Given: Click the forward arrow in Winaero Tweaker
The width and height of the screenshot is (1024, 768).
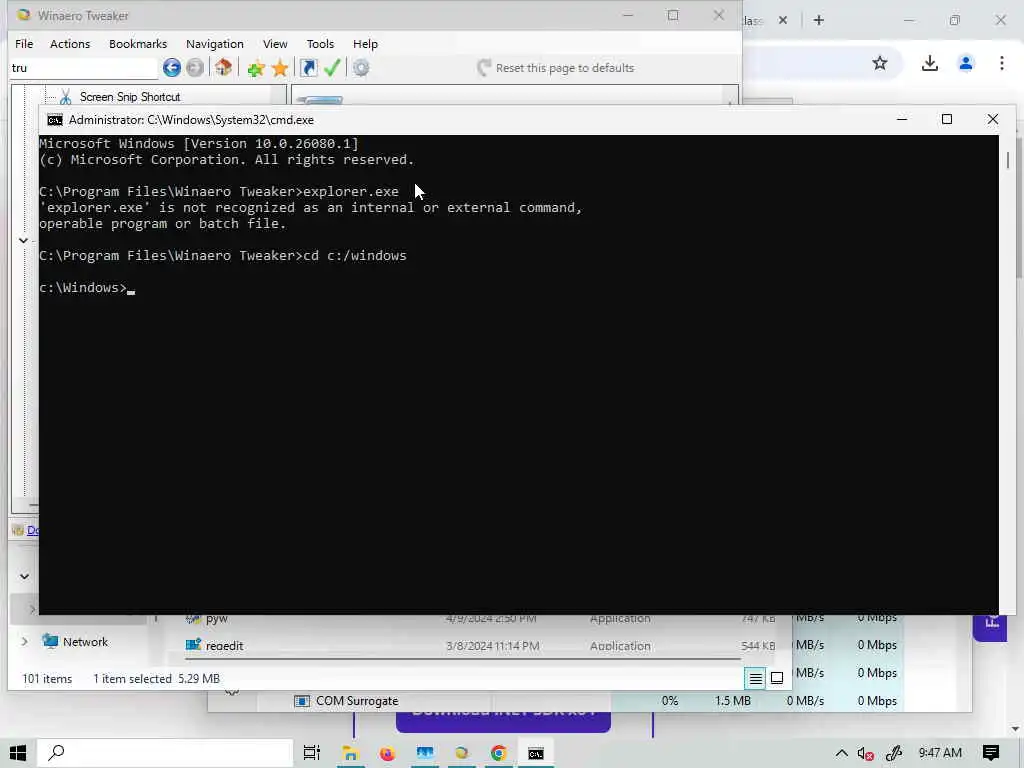Looking at the screenshot, I should 195,67.
